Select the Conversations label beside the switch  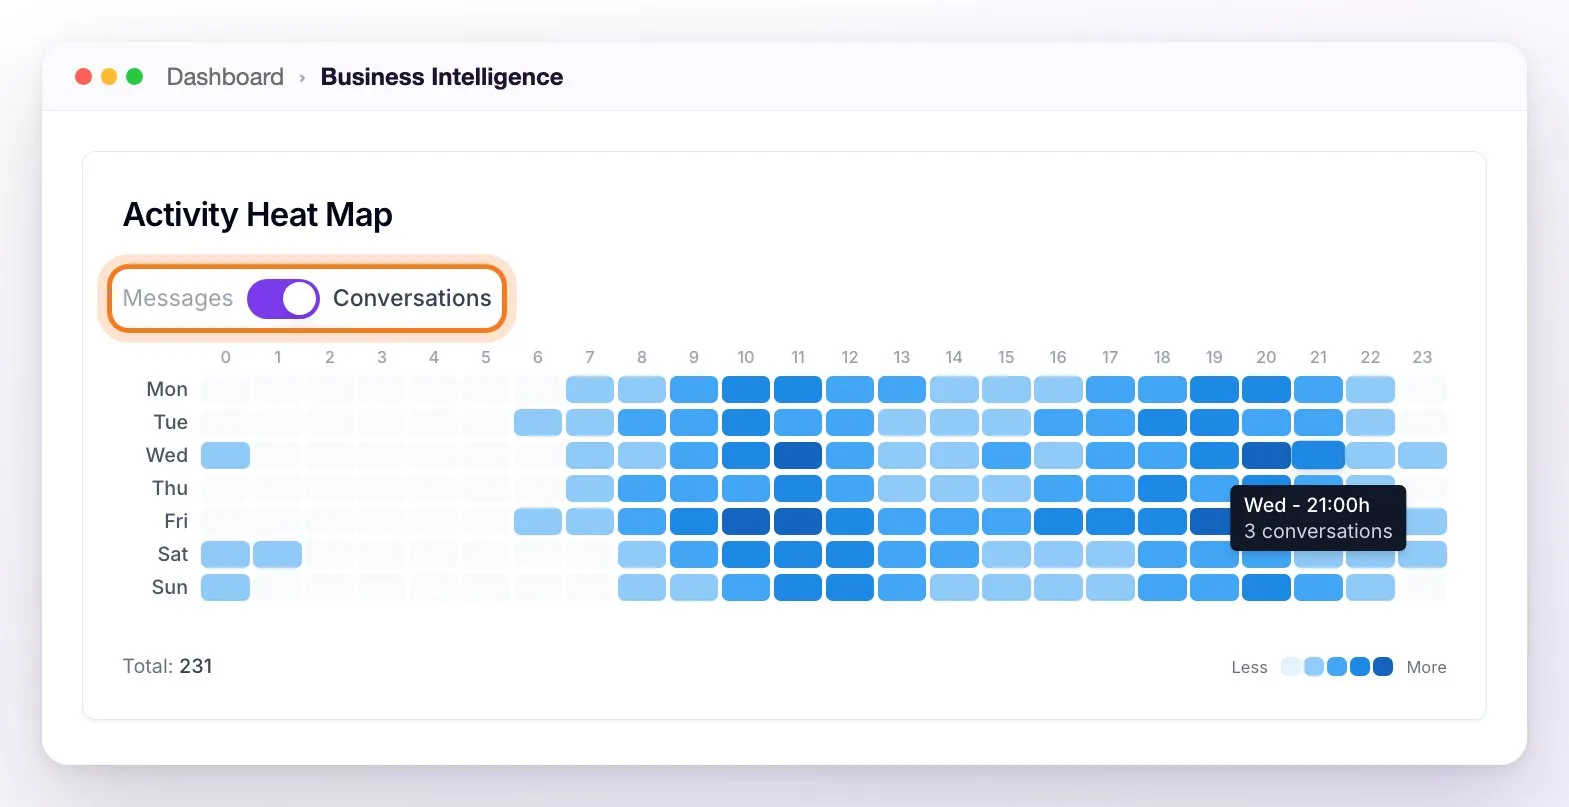pyautogui.click(x=412, y=298)
